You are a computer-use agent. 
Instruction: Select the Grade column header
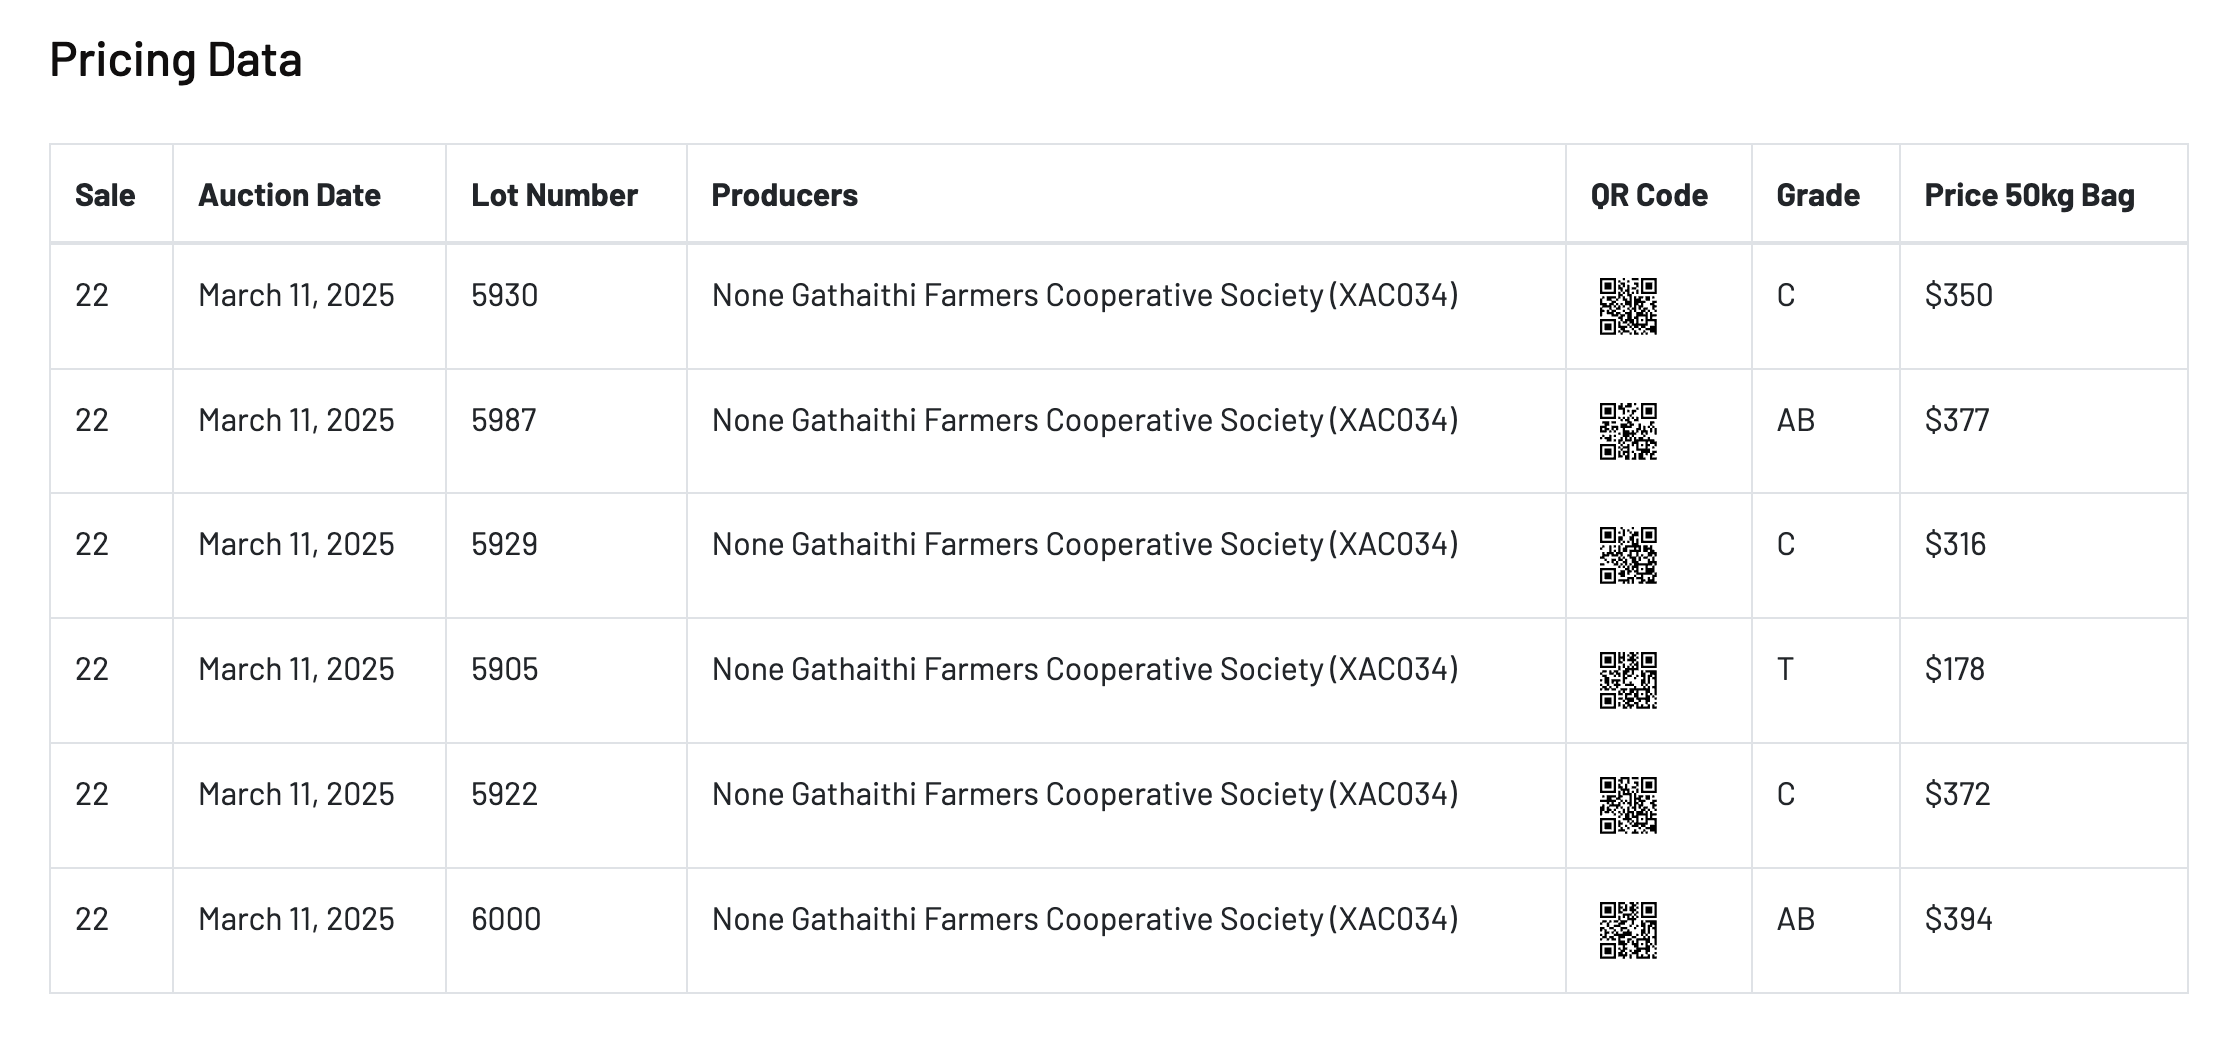point(1818,195)
